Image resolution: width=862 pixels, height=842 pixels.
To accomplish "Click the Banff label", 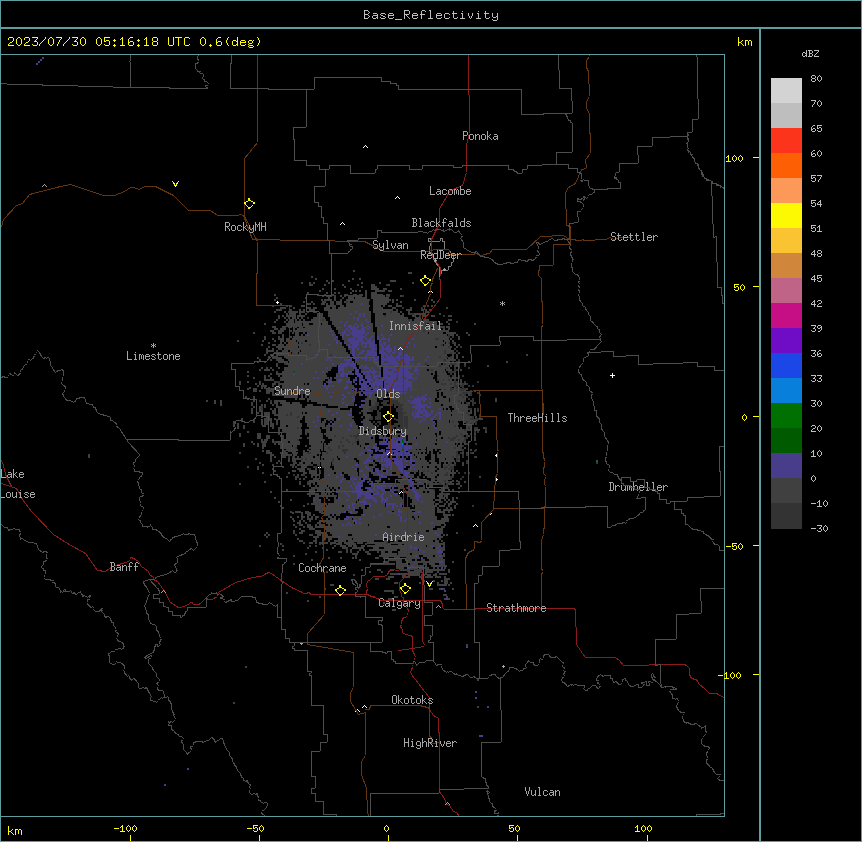I will (x=124, y=567).
